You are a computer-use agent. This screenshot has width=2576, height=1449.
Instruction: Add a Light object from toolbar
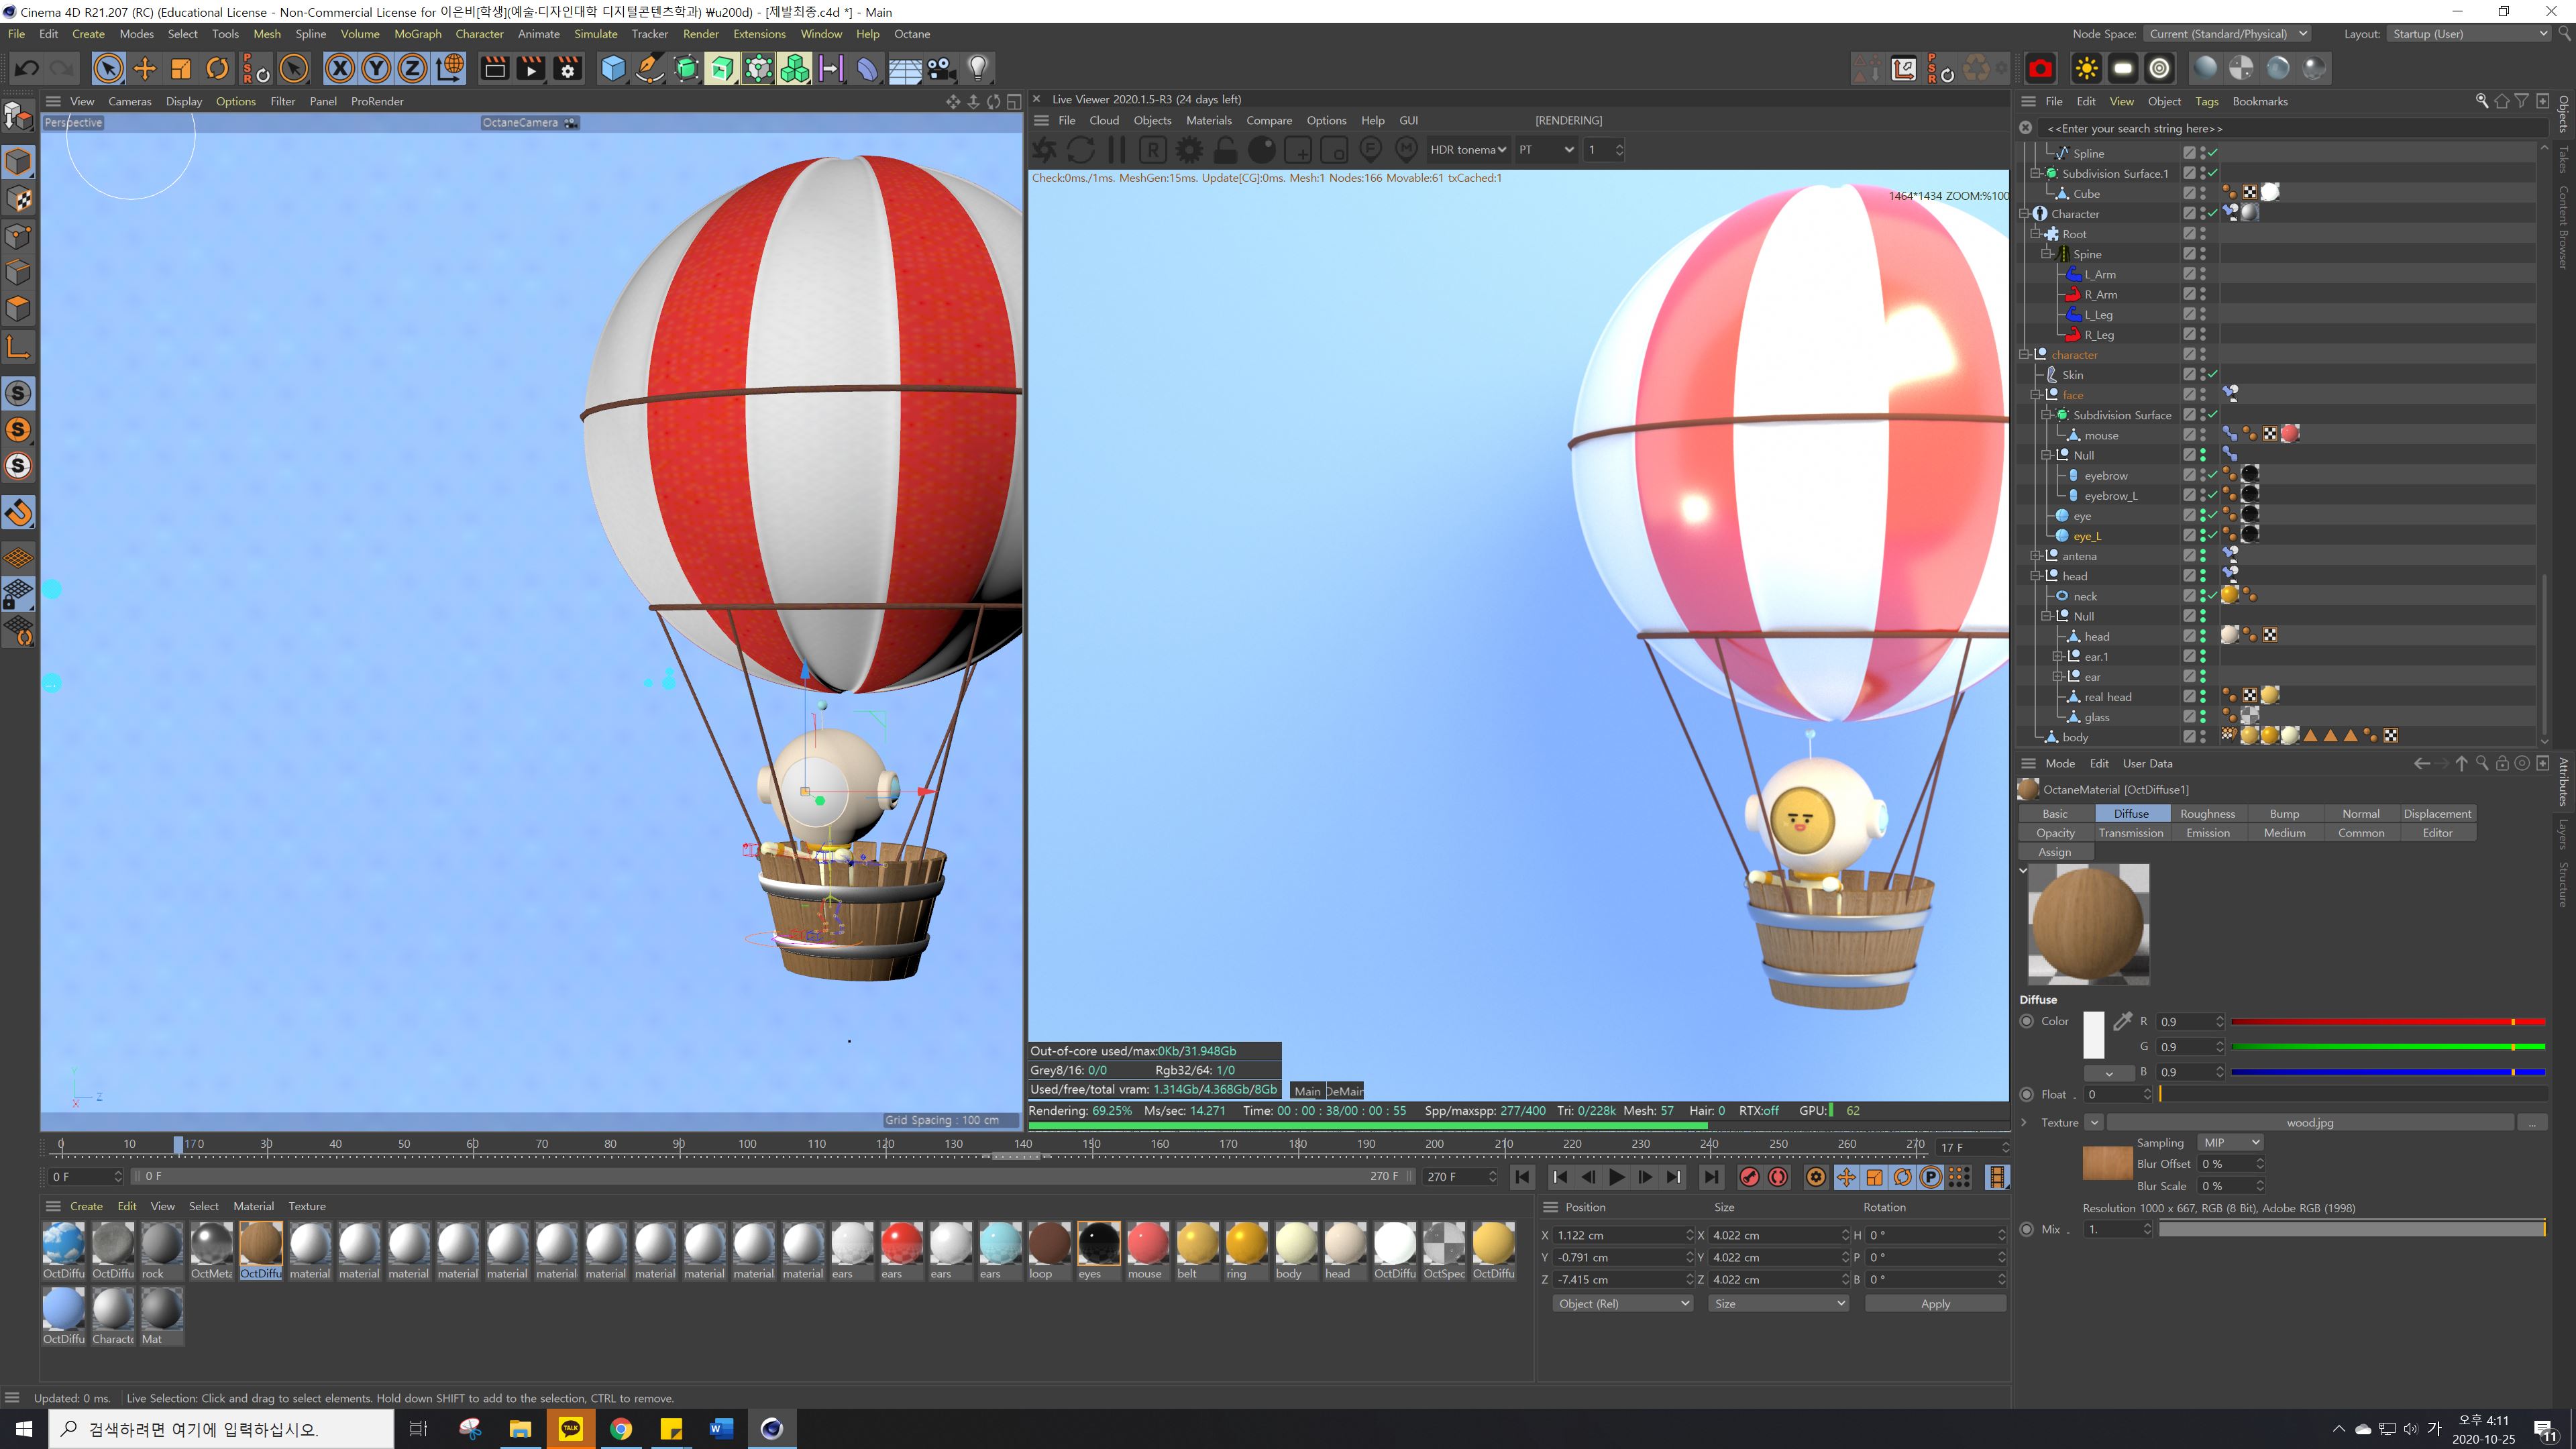click(x=978, y=68)
